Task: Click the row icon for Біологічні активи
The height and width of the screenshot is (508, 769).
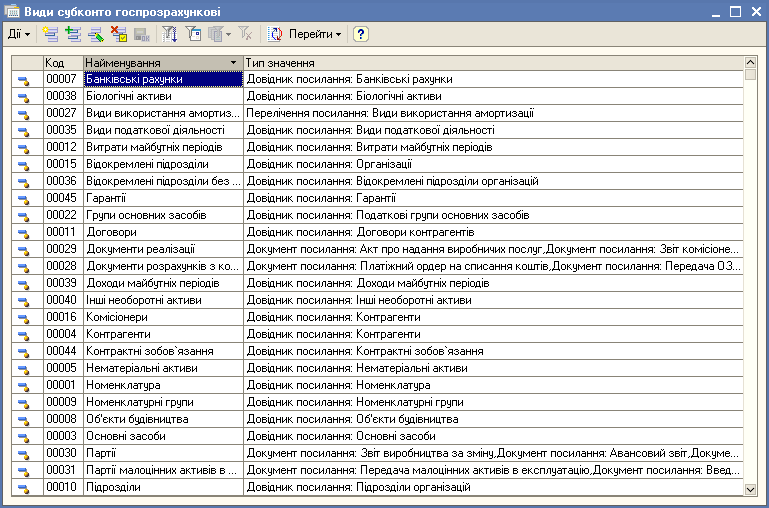Action: pos(24,97)
